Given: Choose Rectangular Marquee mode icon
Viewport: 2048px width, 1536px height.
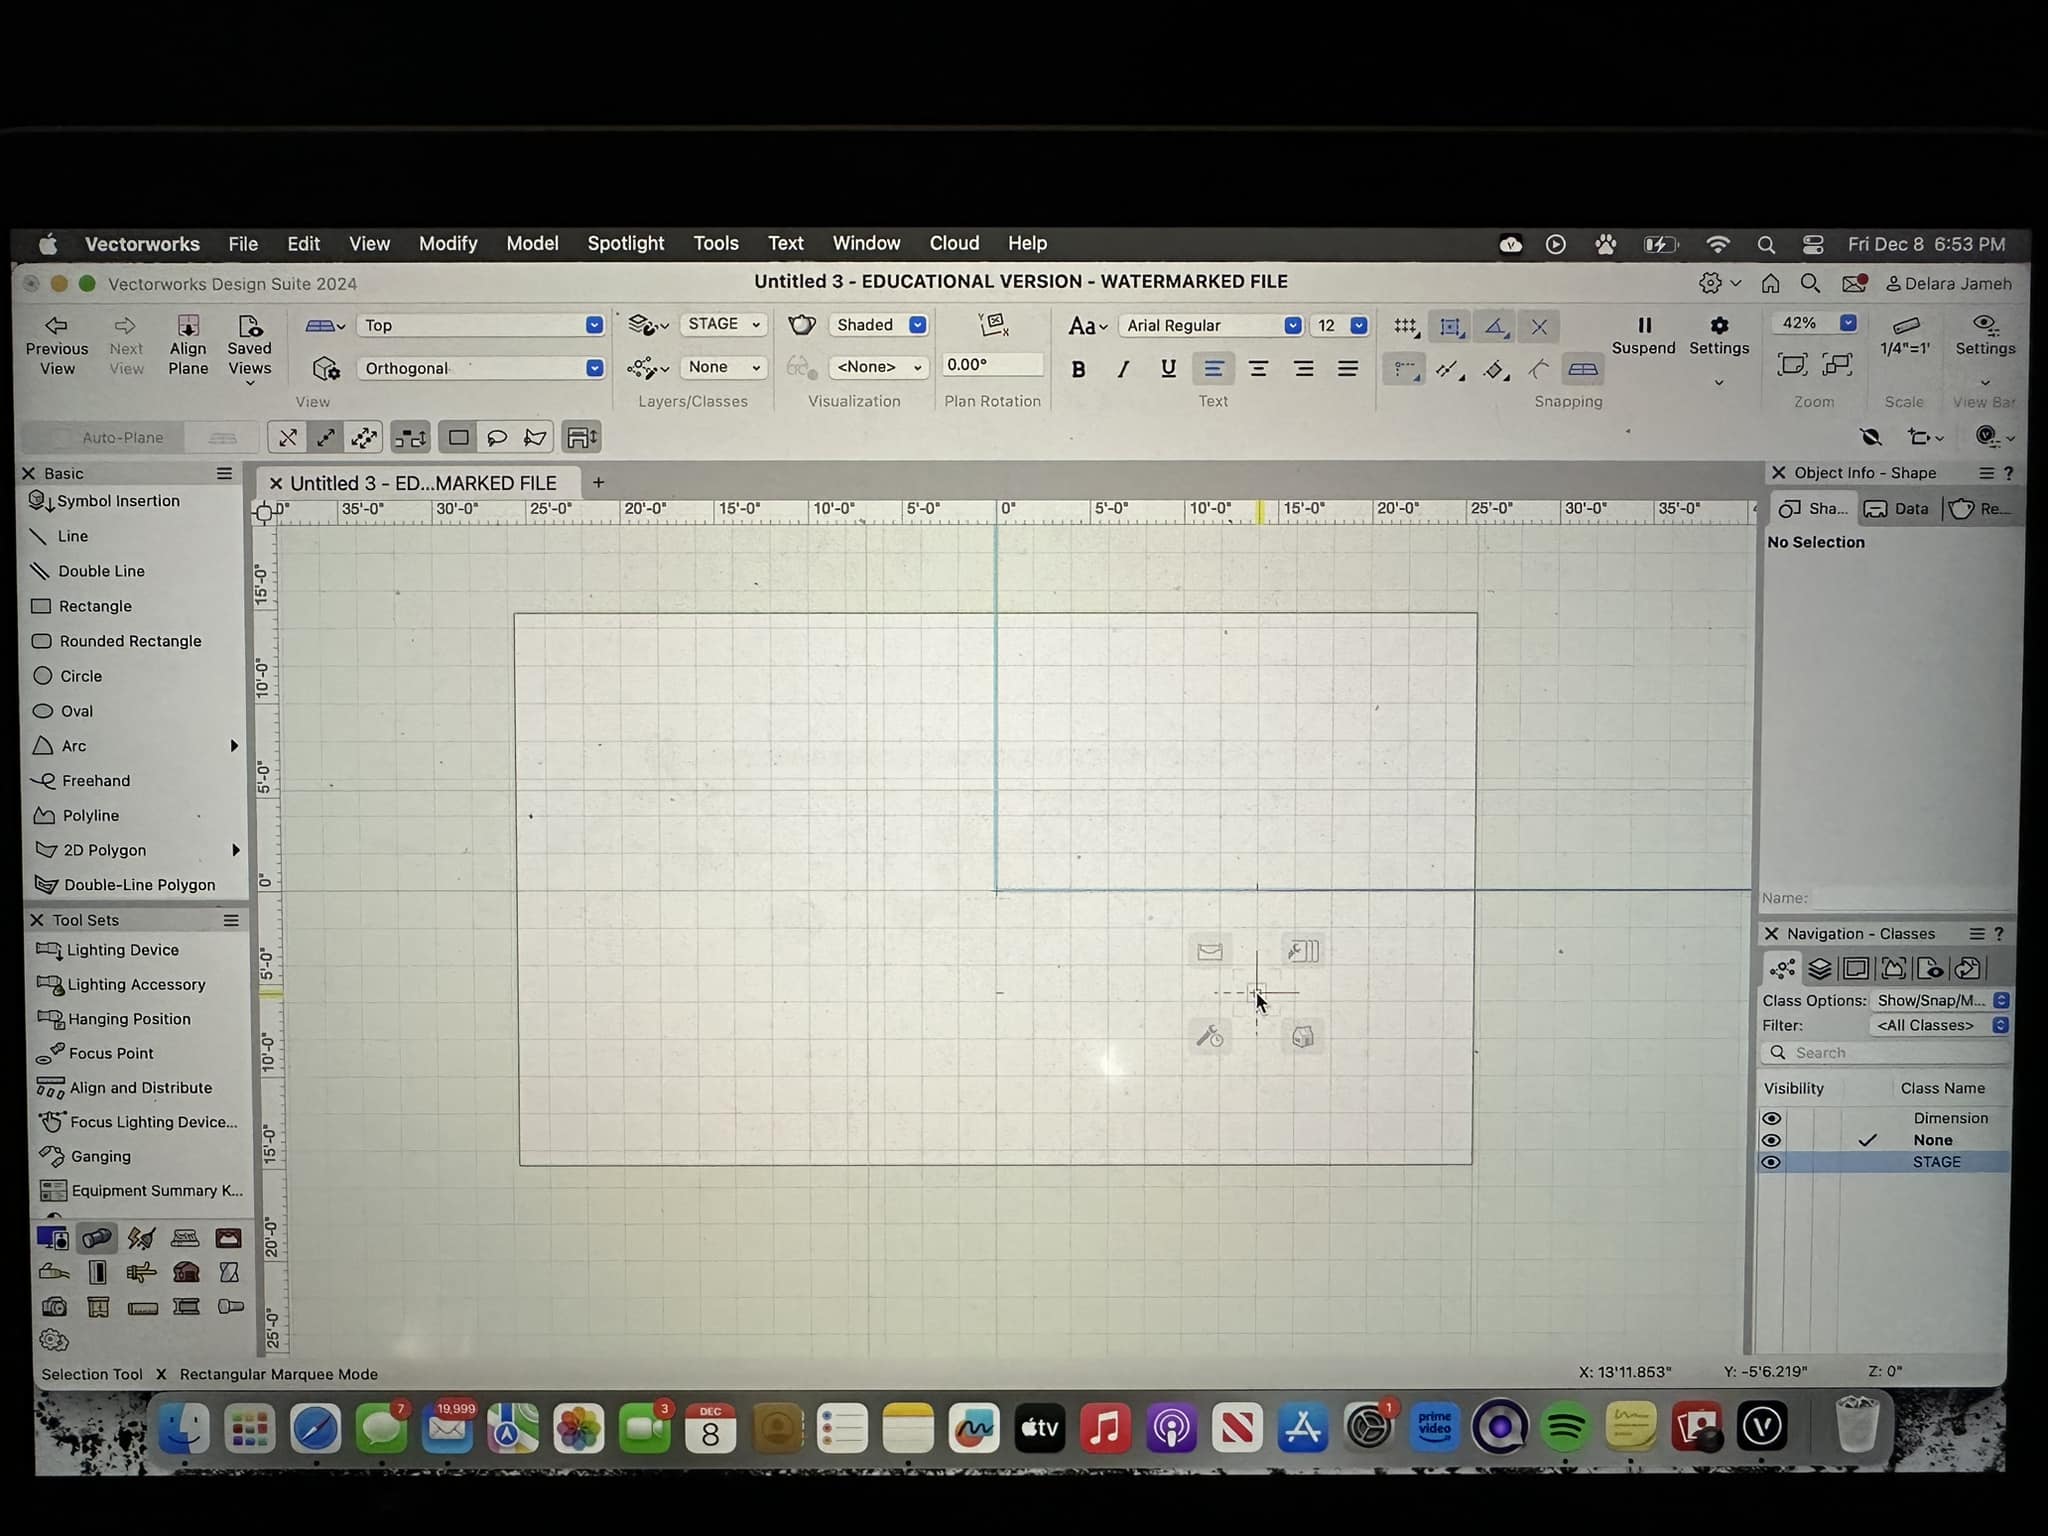Looking at the screenshot, I should coord(458,438).
